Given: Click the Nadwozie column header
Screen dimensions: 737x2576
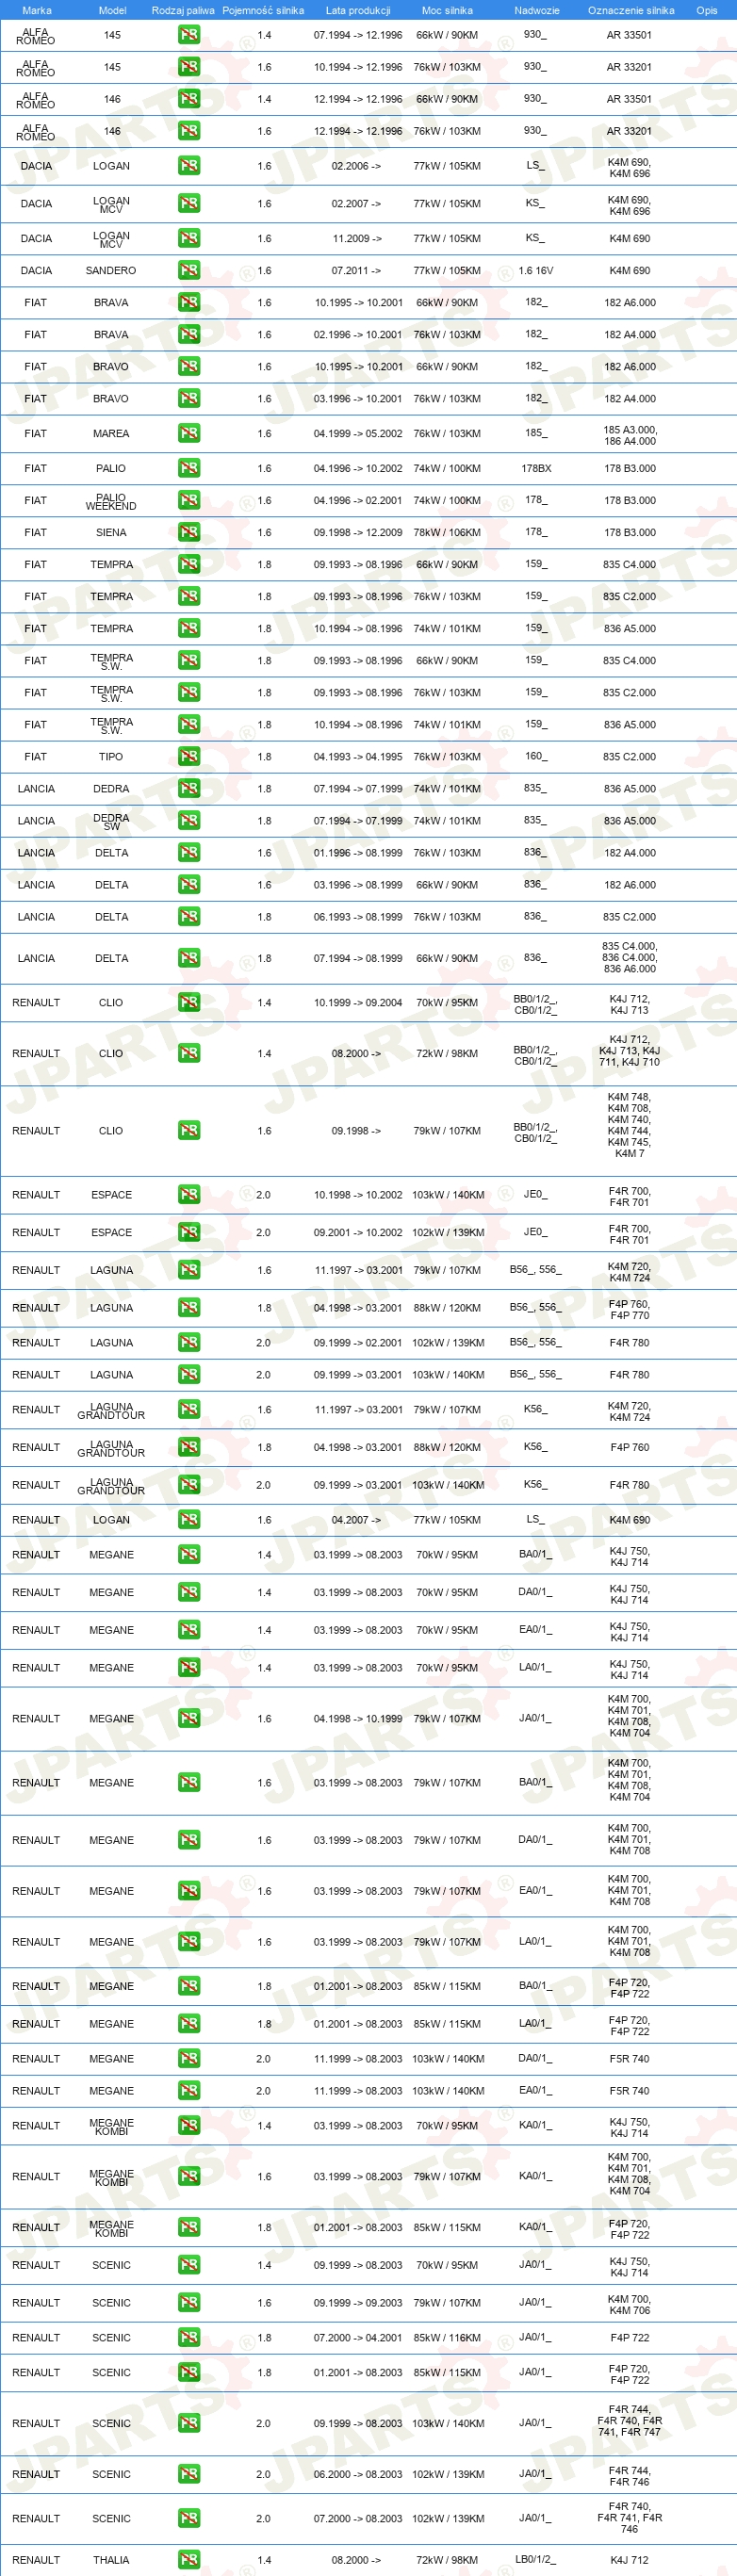Looking at the screenshot, I should 537,10.
